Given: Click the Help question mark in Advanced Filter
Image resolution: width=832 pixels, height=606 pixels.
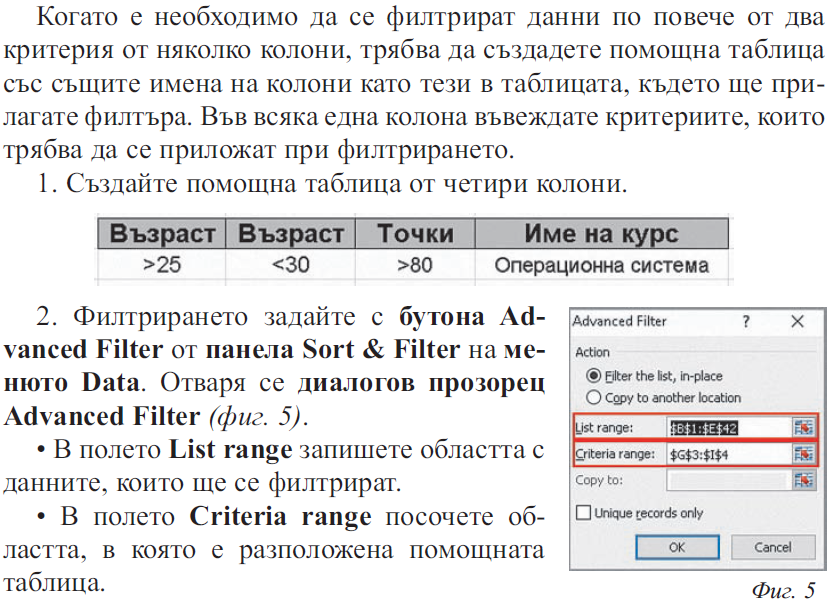Looking at the screenshot, I should pyautogui.click(x=746, y=322).
